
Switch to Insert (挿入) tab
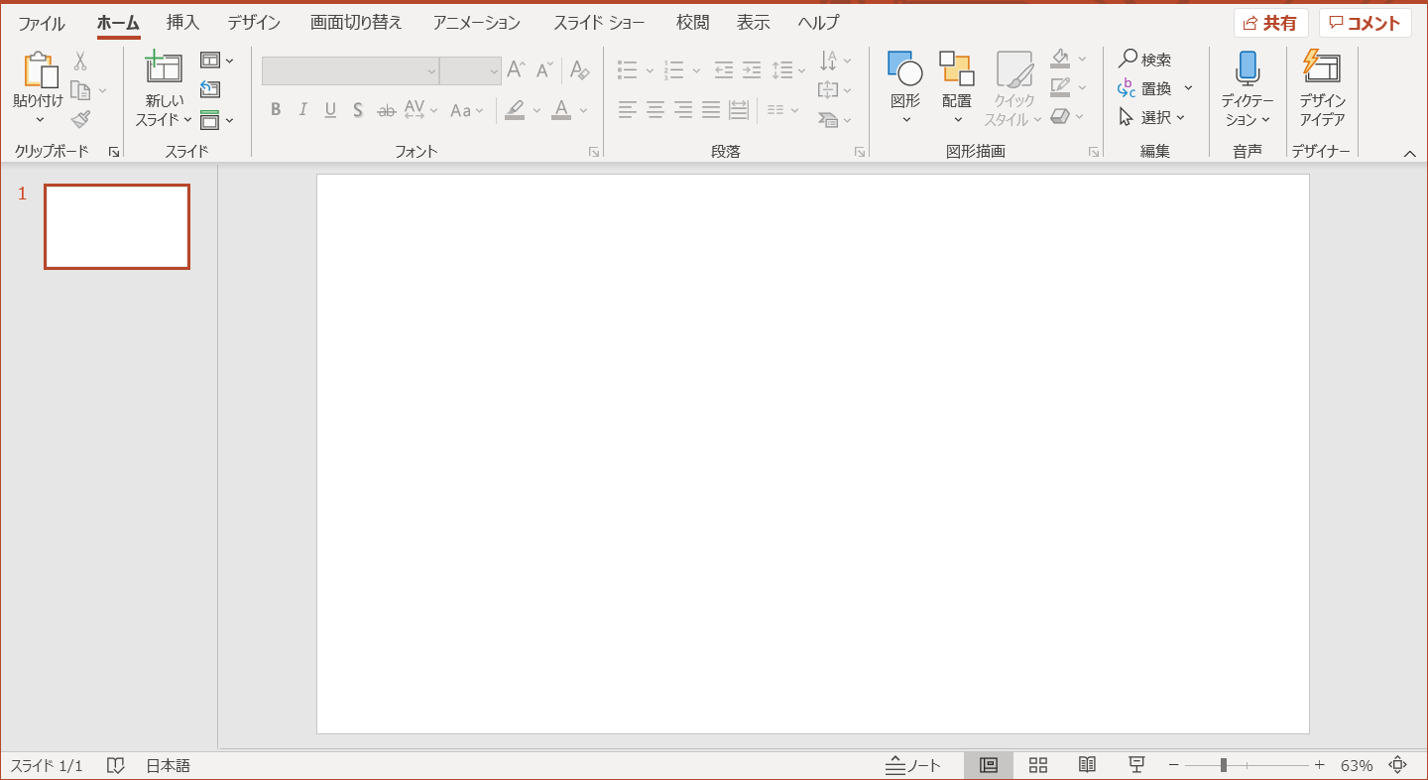coord(183,23)
